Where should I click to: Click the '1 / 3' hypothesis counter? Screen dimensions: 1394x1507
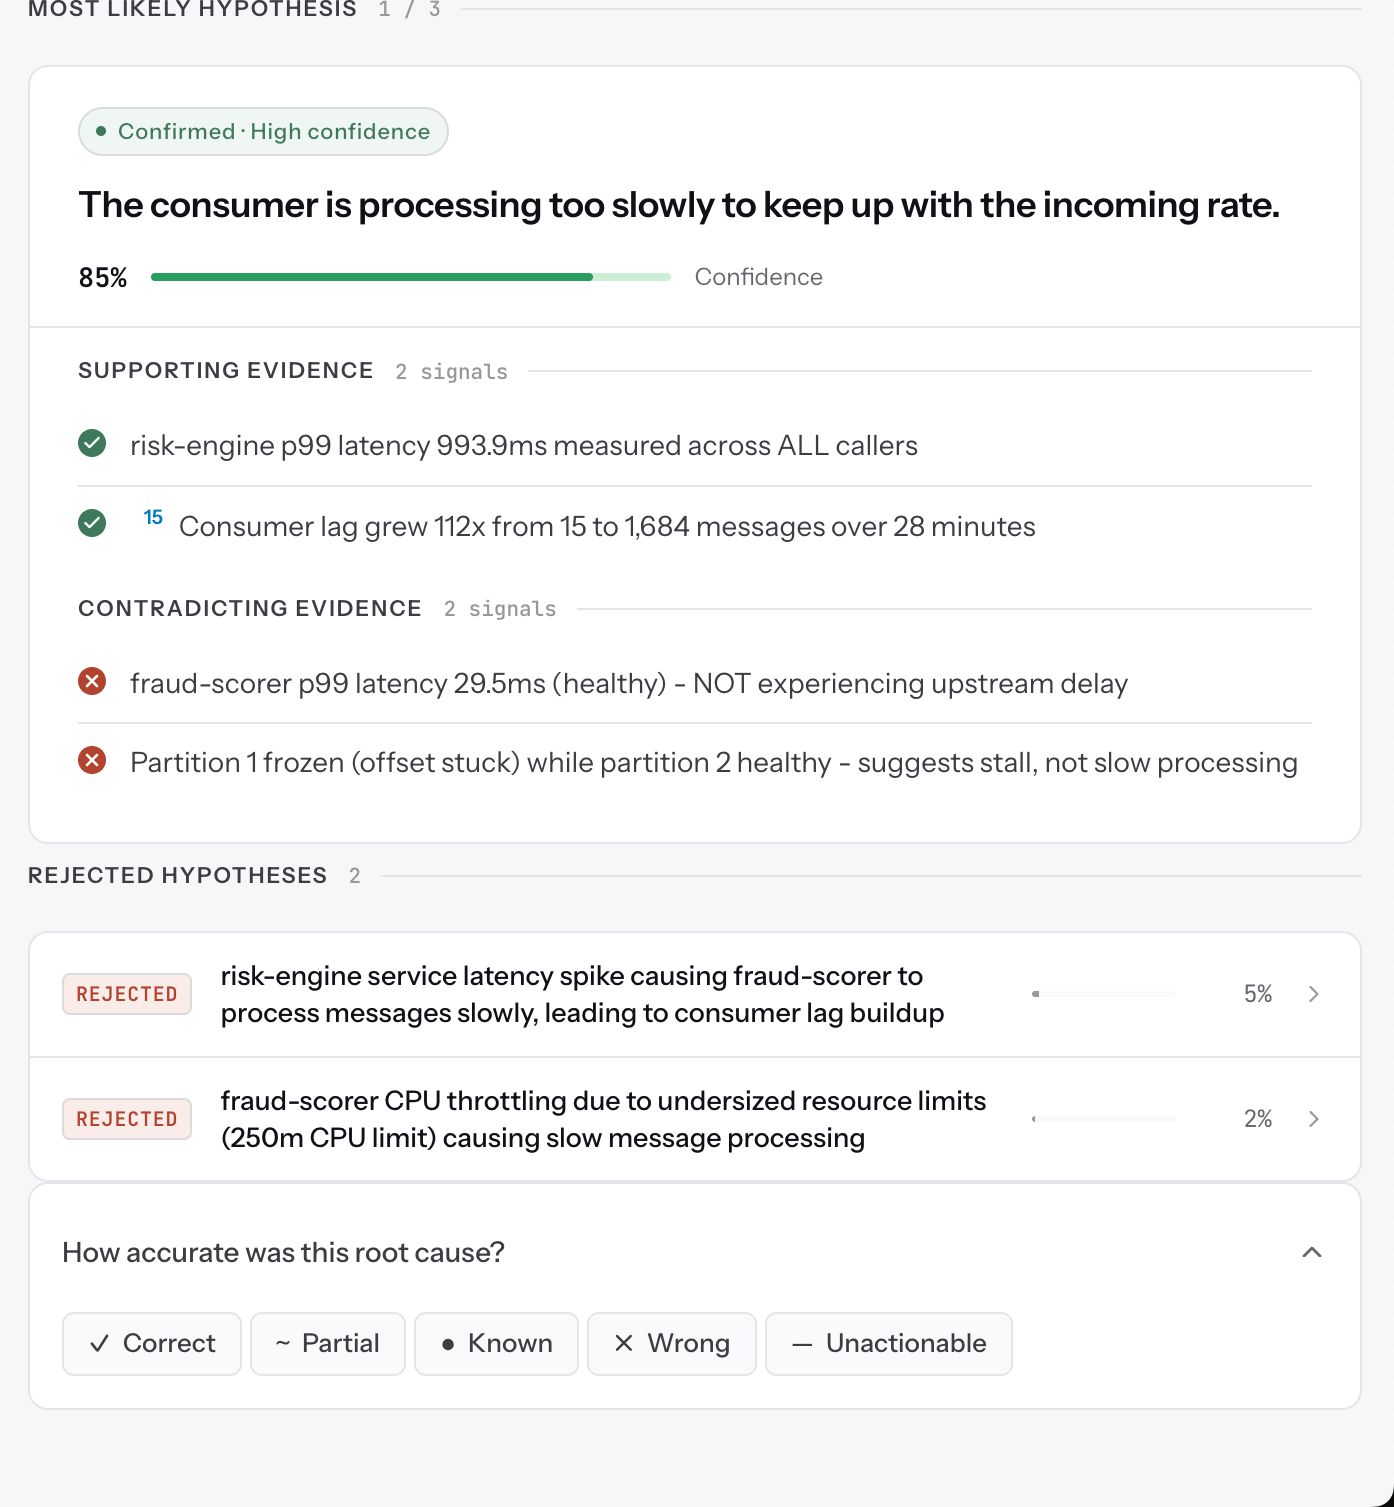(409, 9)
